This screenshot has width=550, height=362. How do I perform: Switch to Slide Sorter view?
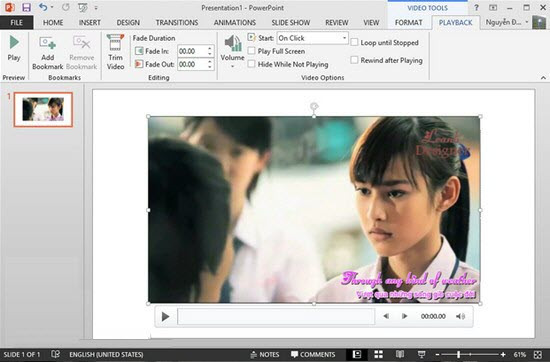[x=378, y=354]
